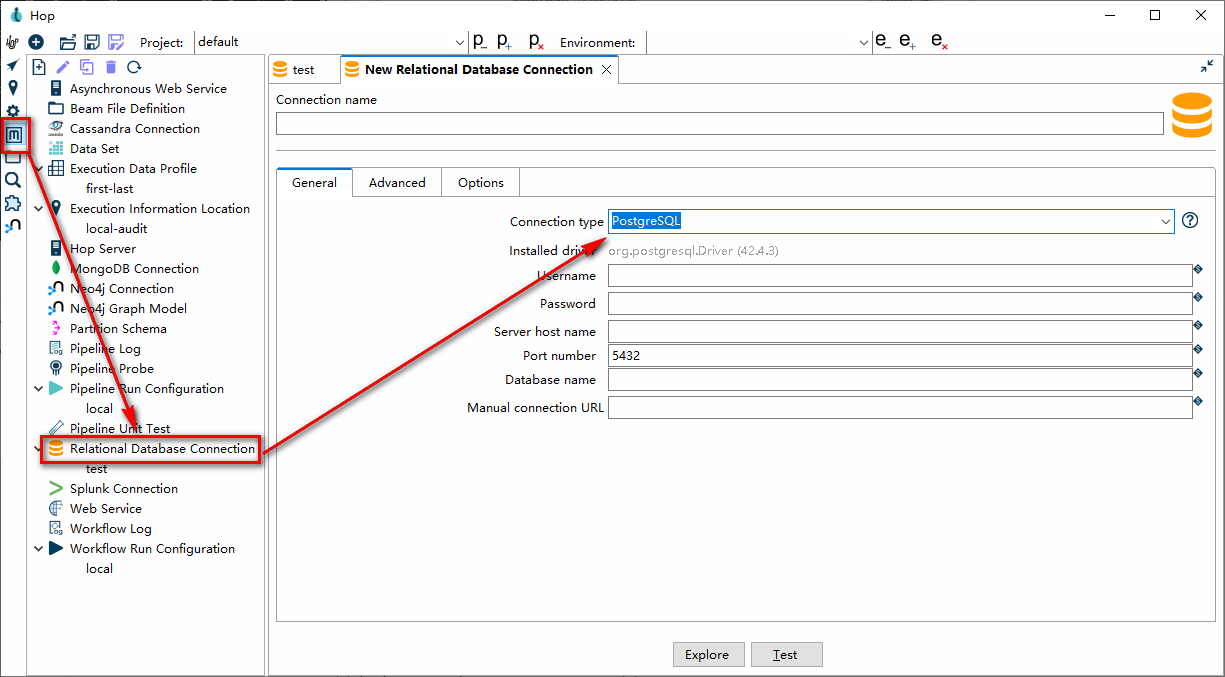Open the Configuration perspective gear icon
1225x677 pixels.
(13, 110)
